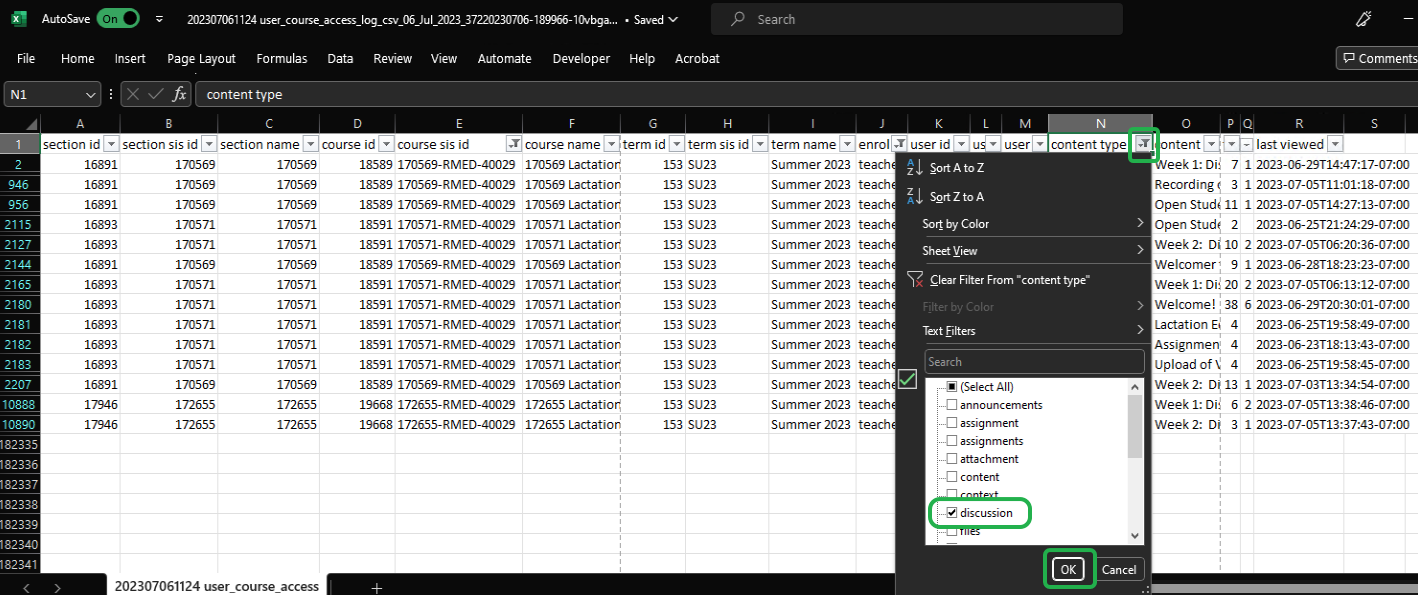
Task: Click the Search box in title bar
Action: (917, 19)
